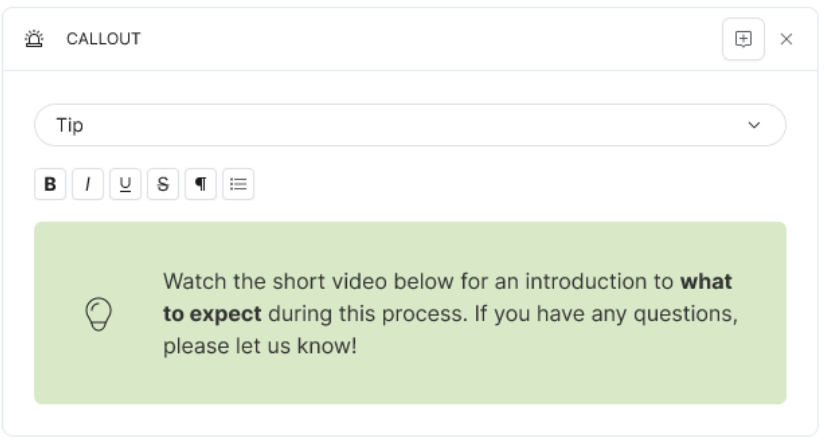The height and width of the screenshot is (444, 824).
Task: Place cursor in the callout text area
Action: coord(450,314)
